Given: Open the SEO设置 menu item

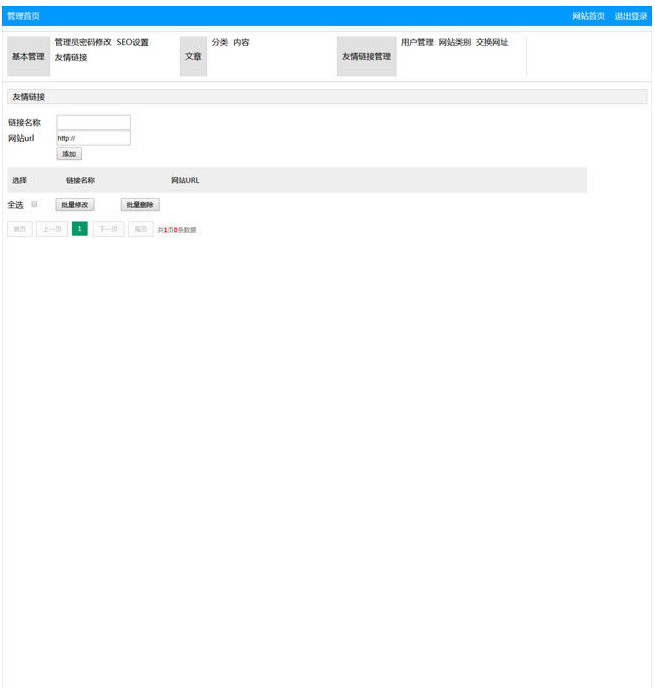Looking at the screenshot, I should pyautogui.click(x=133, y=43).
